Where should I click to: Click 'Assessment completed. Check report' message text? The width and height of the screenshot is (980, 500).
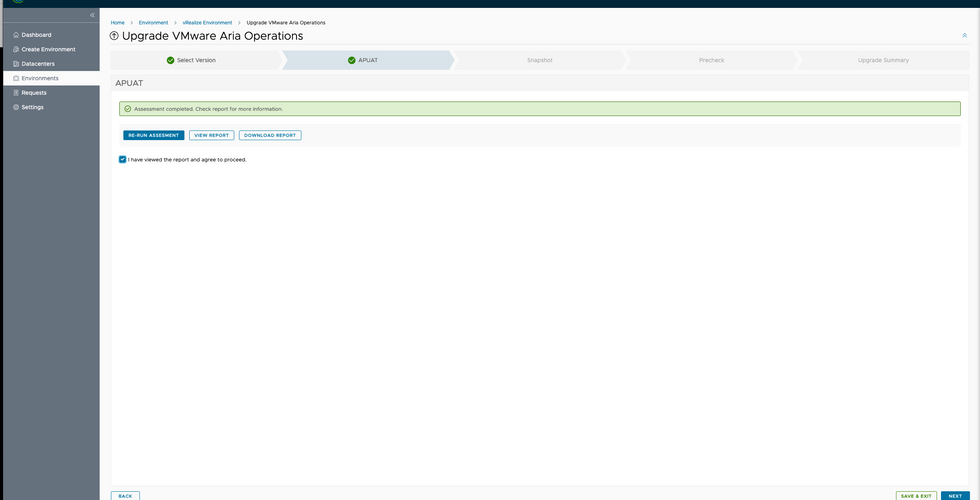(208, 109)
